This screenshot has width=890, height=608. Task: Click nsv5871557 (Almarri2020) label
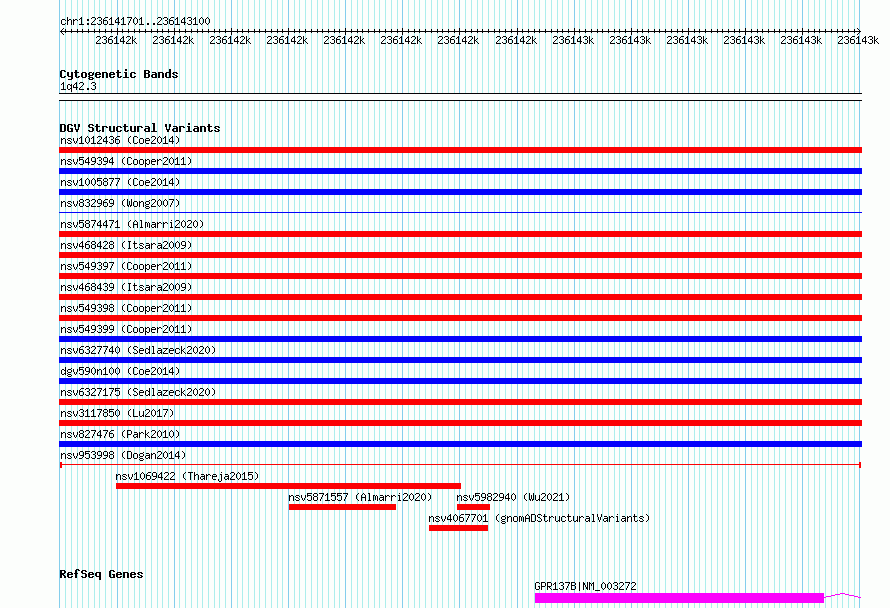pyautogui.click(x=360, y=497)
